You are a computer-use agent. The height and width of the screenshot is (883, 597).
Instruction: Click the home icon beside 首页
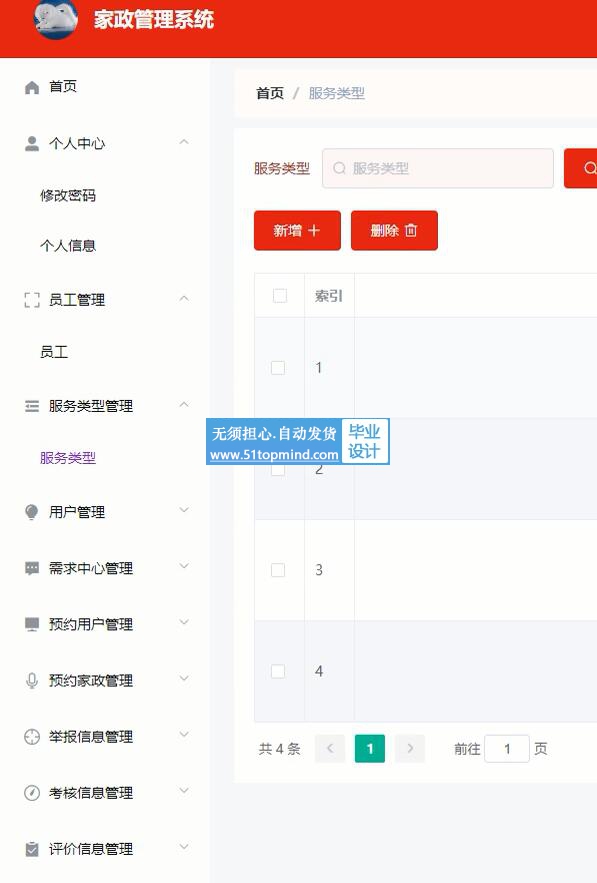pyautogui.click(x=32, y=87)
